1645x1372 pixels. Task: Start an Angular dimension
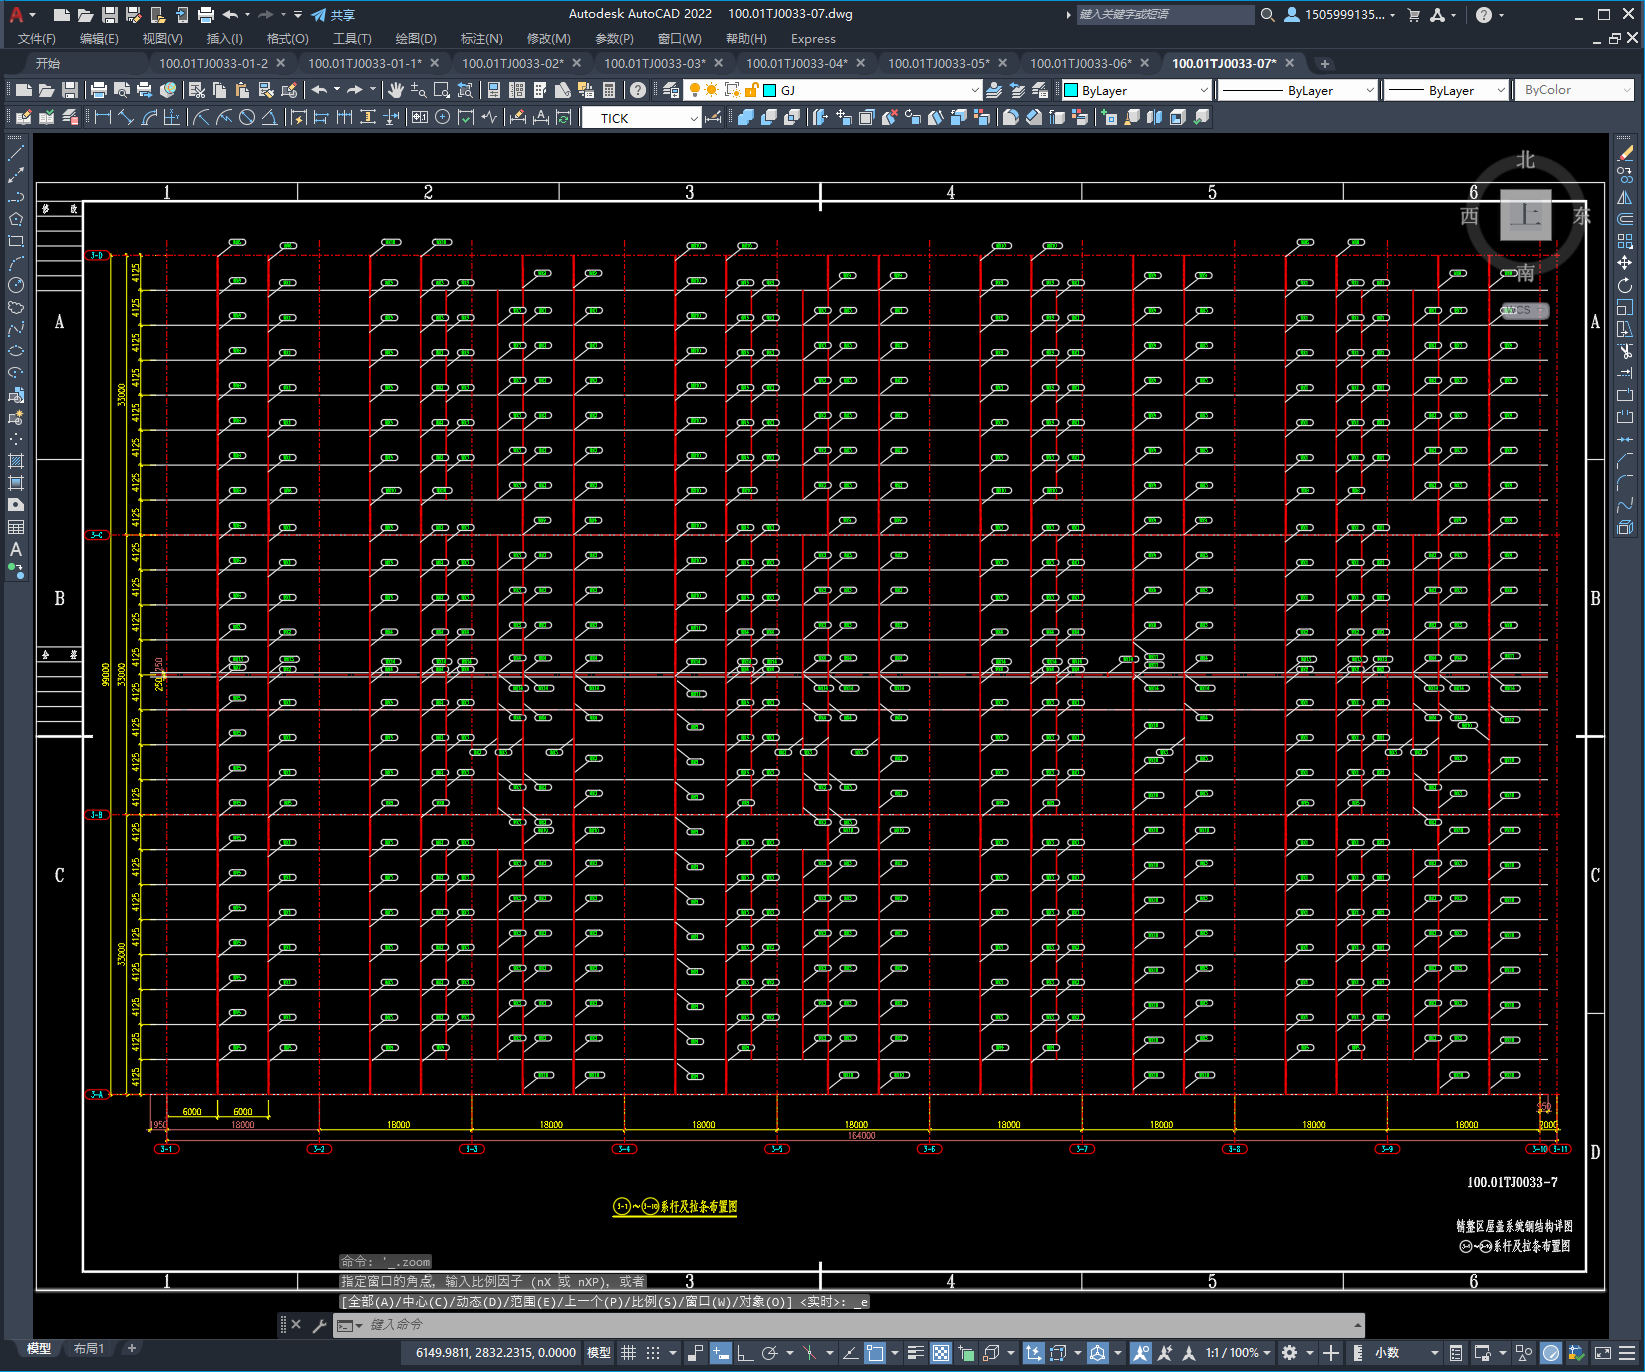(269, 117)
